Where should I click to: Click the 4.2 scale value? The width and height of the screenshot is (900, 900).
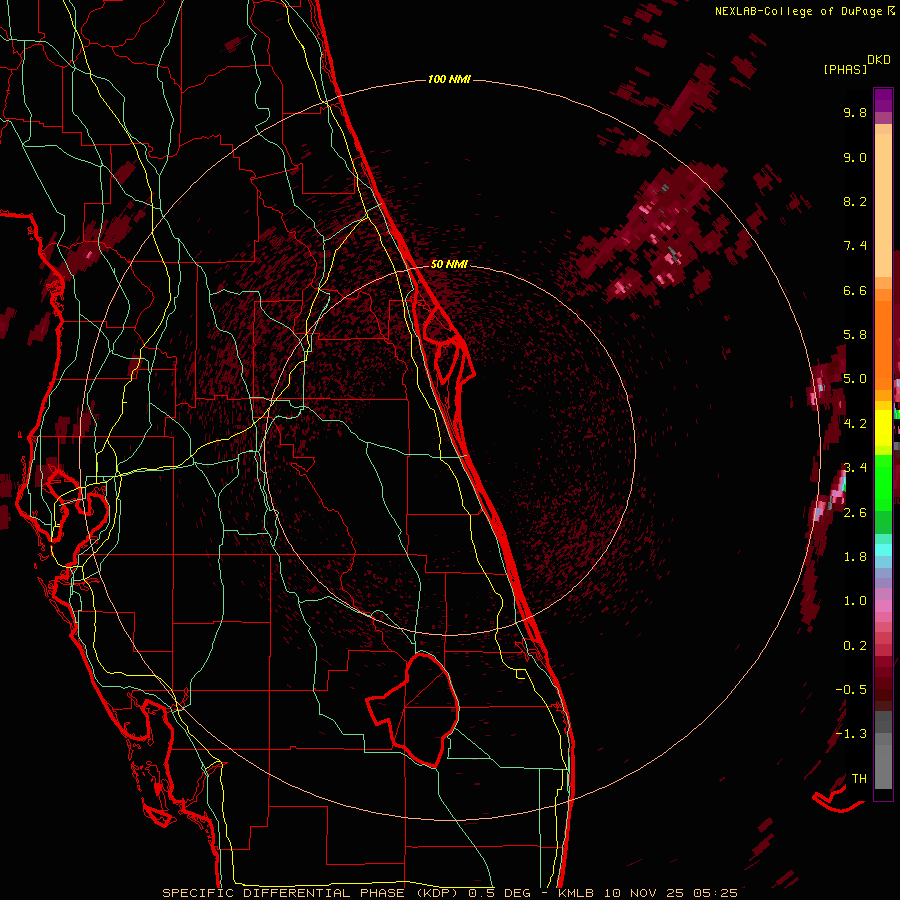click(x=855, y=424)
